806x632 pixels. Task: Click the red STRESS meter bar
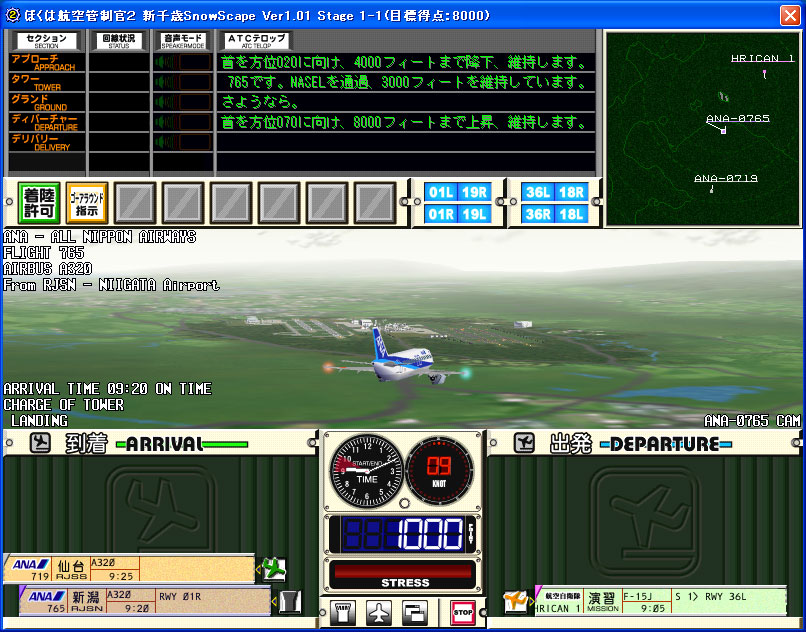point(402,571)
